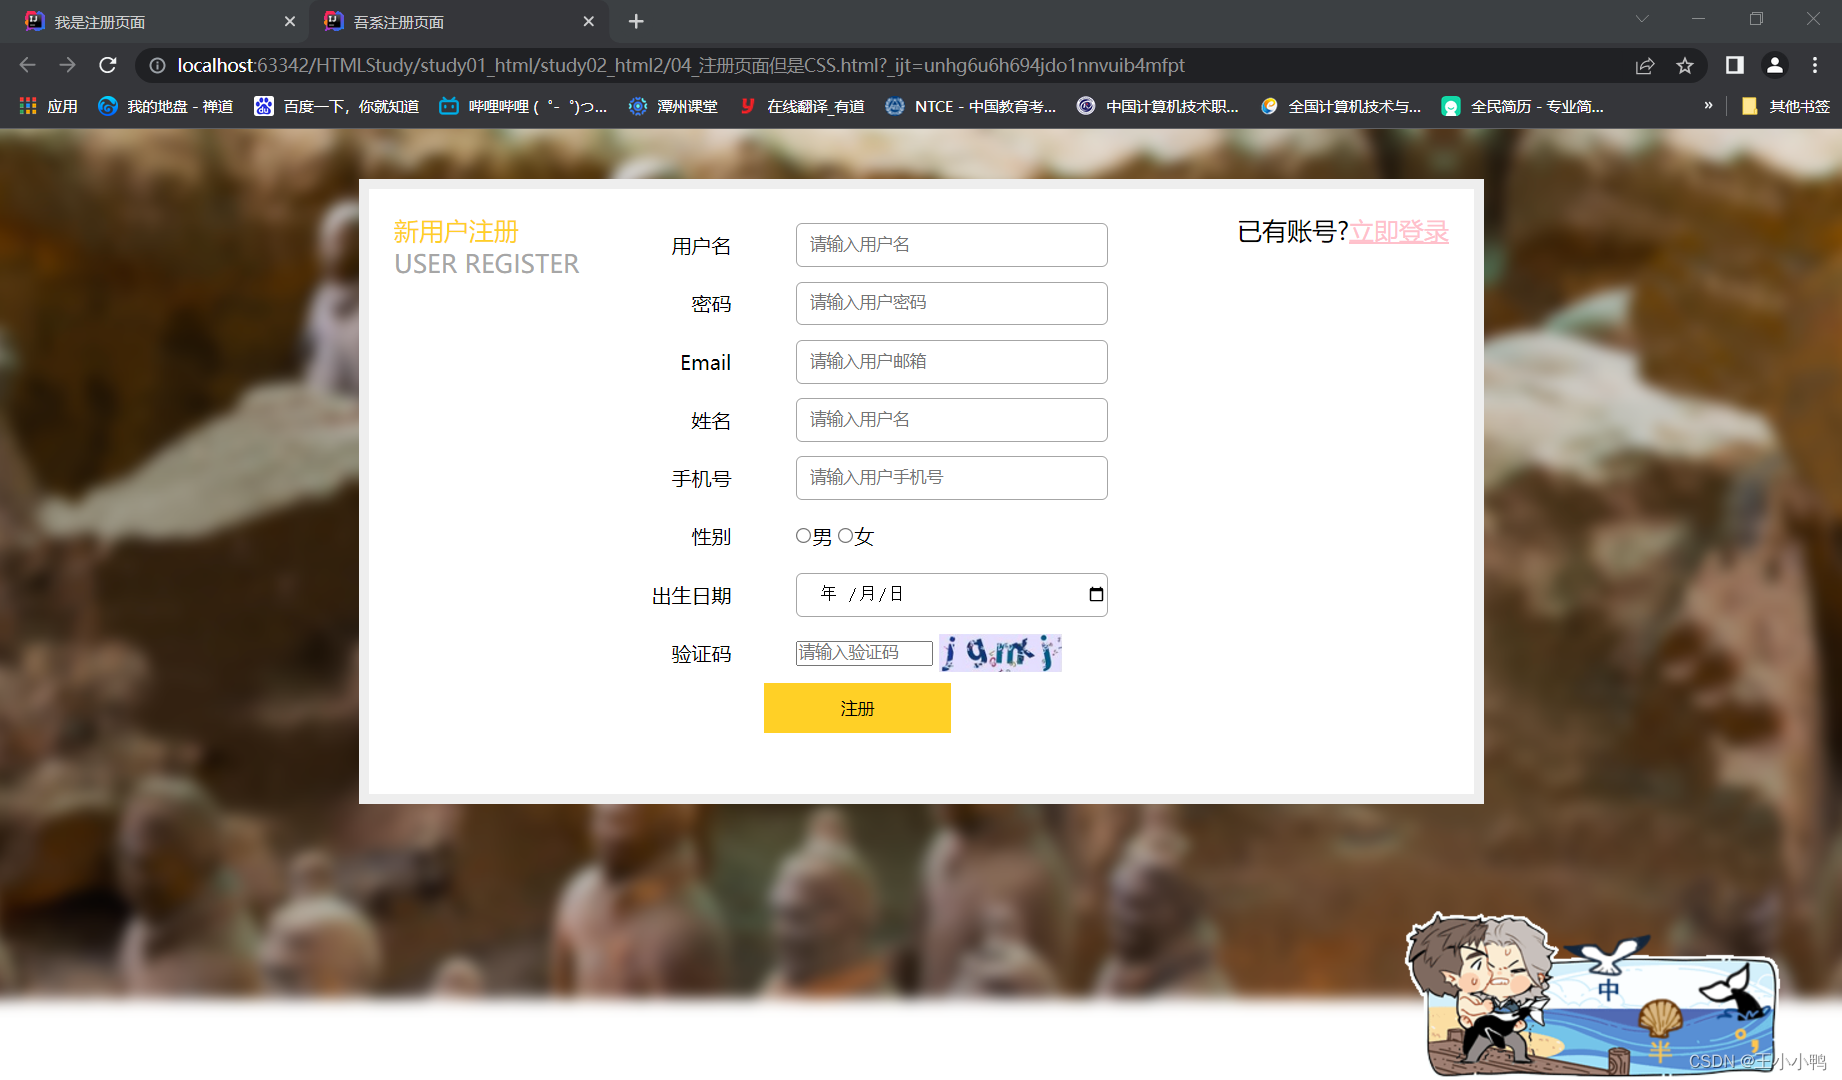
Task: Follow the 立即登录 link
Action: tap(1399, 232)
